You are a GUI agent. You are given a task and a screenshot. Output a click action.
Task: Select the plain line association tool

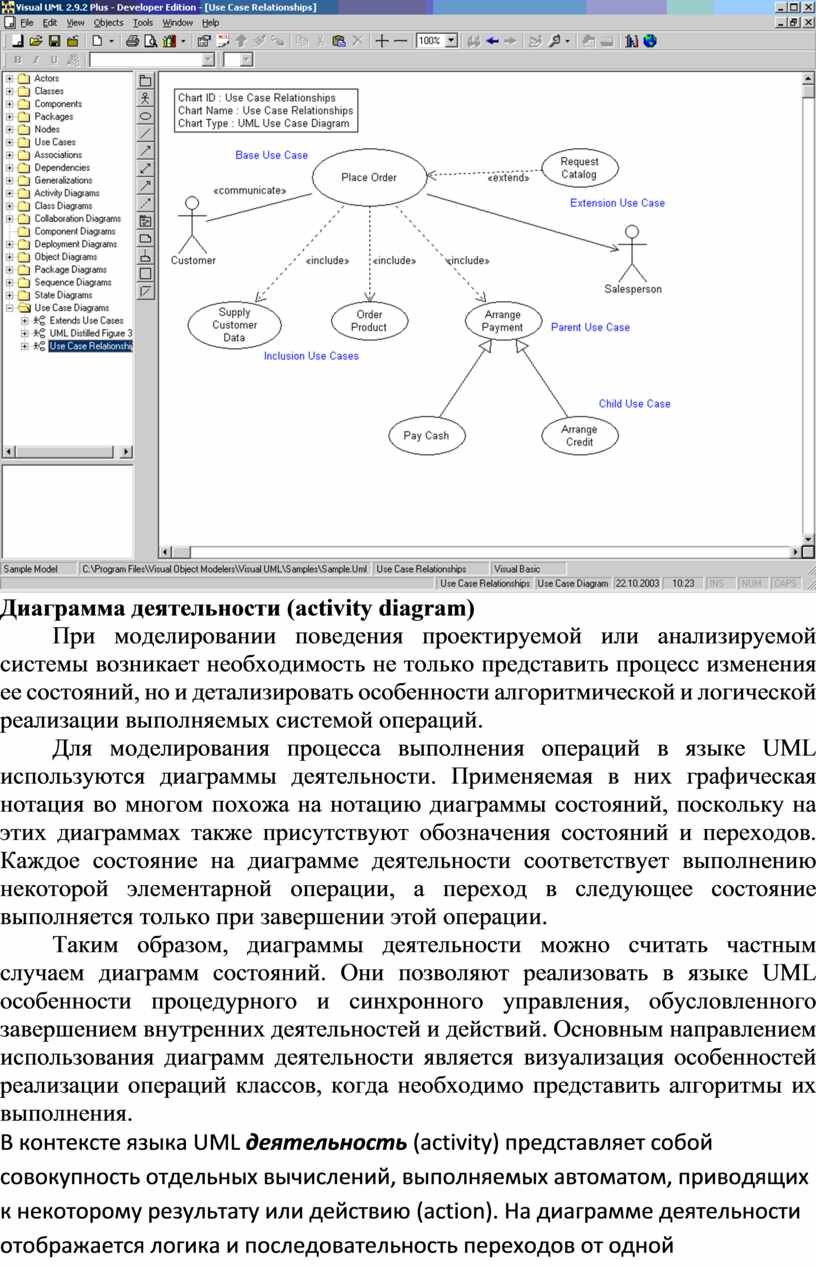point(146,133)
